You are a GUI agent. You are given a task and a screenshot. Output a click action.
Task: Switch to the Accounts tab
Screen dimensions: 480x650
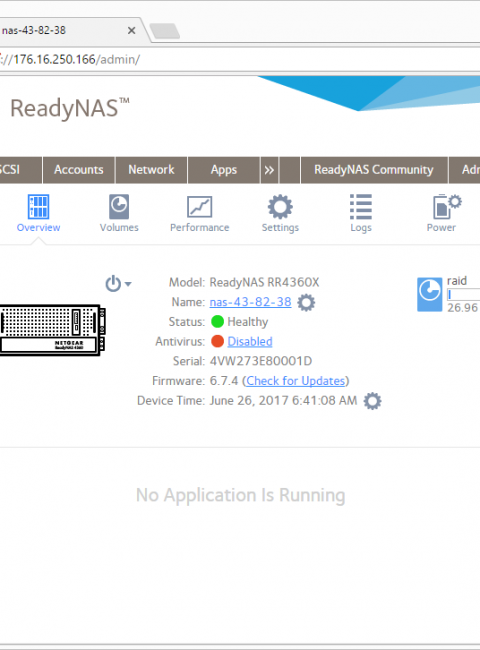tap(79, 170)
